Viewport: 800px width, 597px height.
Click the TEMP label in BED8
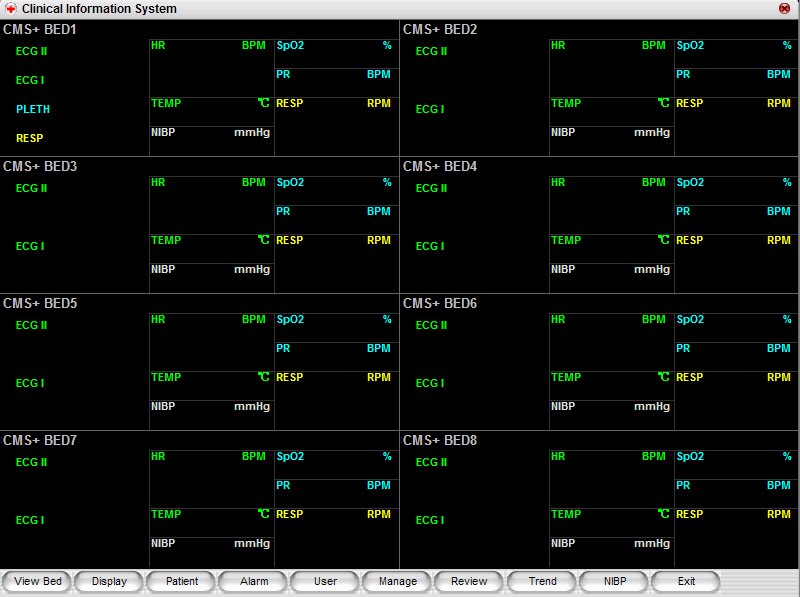566,514
